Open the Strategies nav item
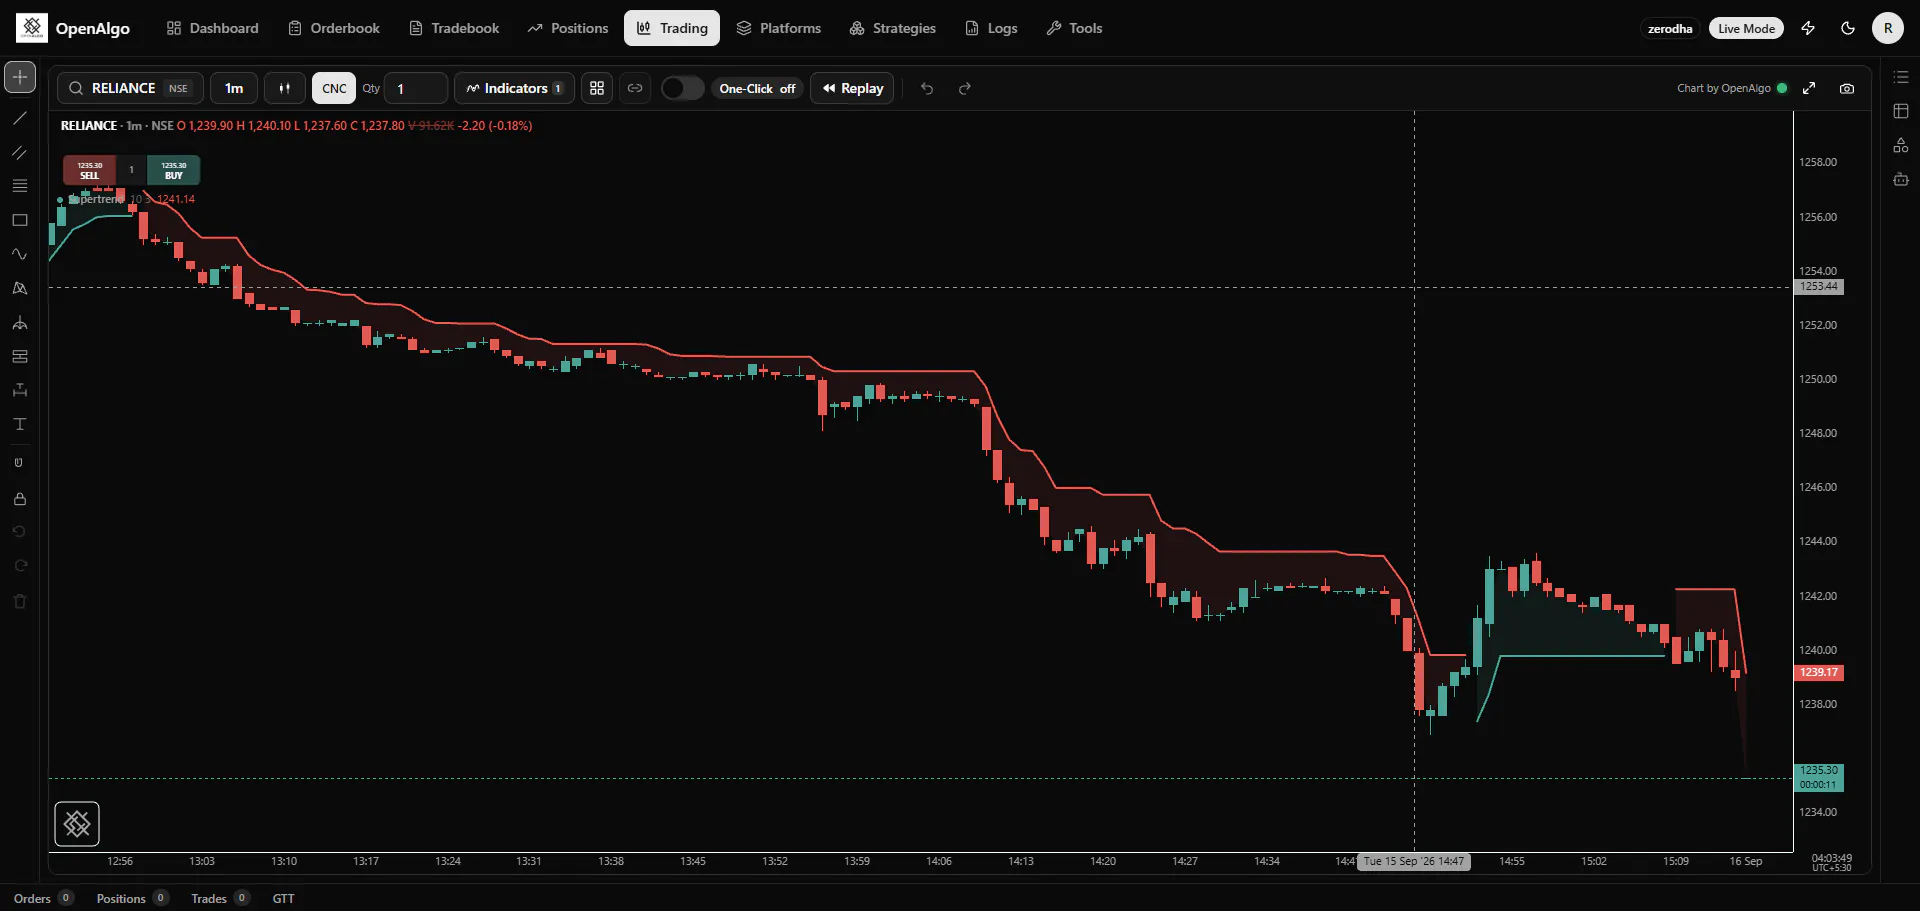The height and width of the screenshot is (911, 1920). pos(893,28)
